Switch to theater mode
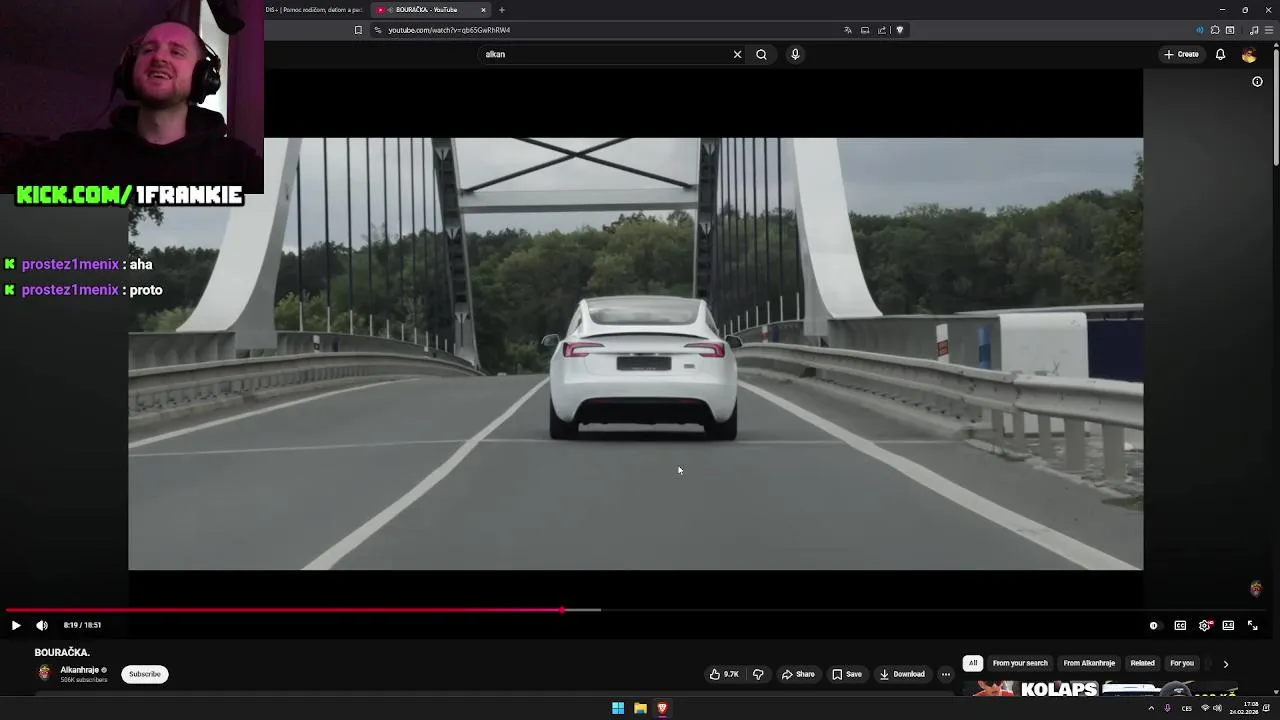 [1228, 625]
